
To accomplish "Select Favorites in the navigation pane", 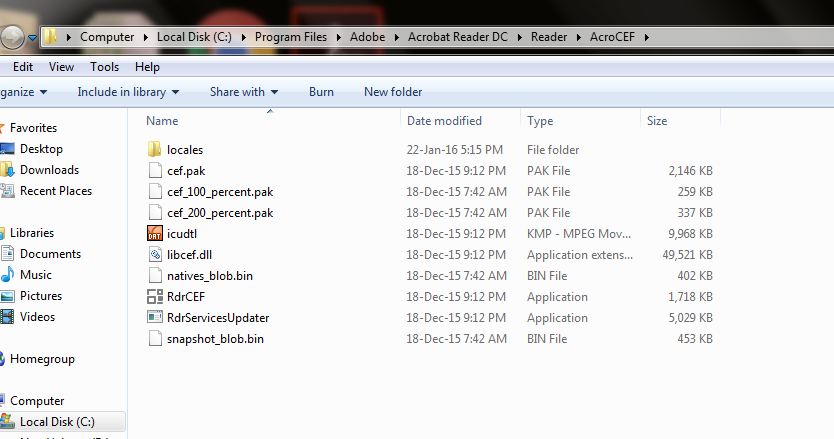I will point(33,128).
